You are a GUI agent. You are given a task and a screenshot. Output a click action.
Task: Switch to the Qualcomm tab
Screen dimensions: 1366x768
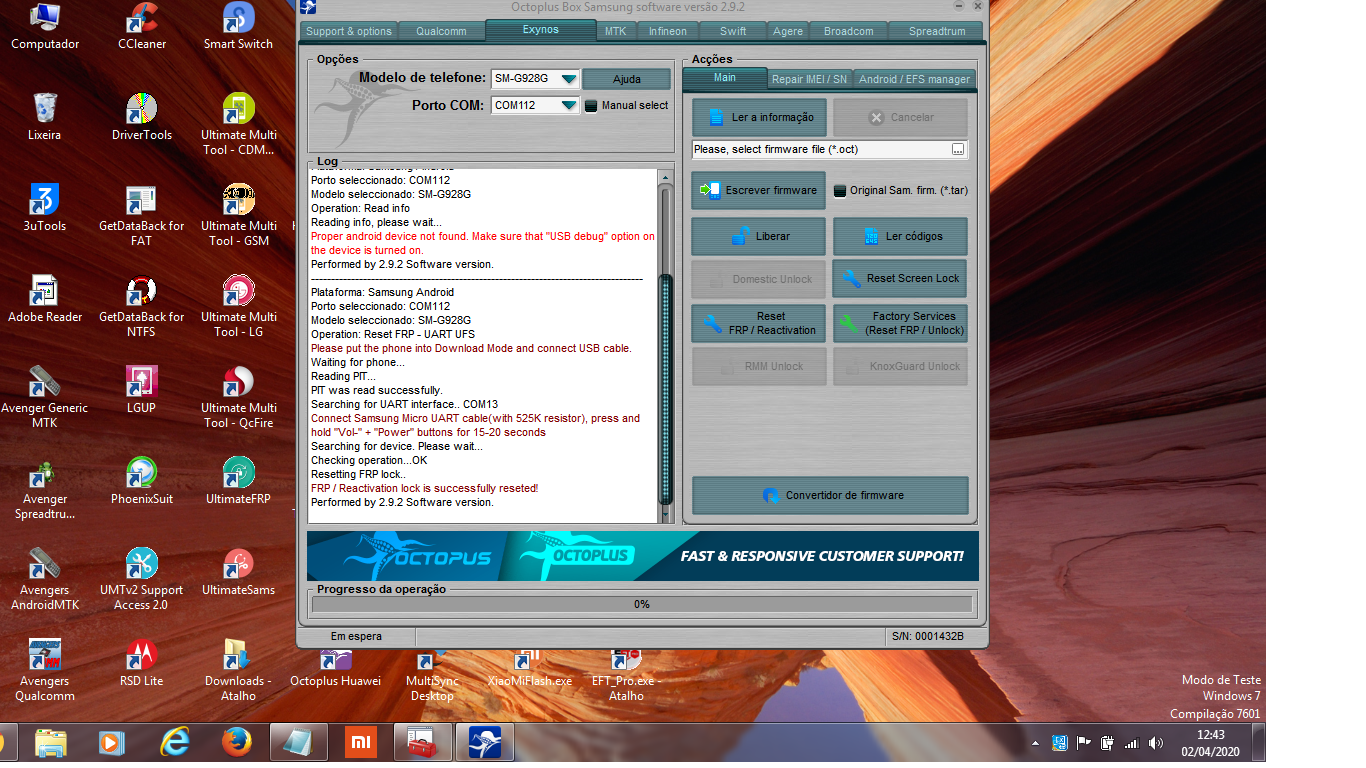click(x=441, y=31)
